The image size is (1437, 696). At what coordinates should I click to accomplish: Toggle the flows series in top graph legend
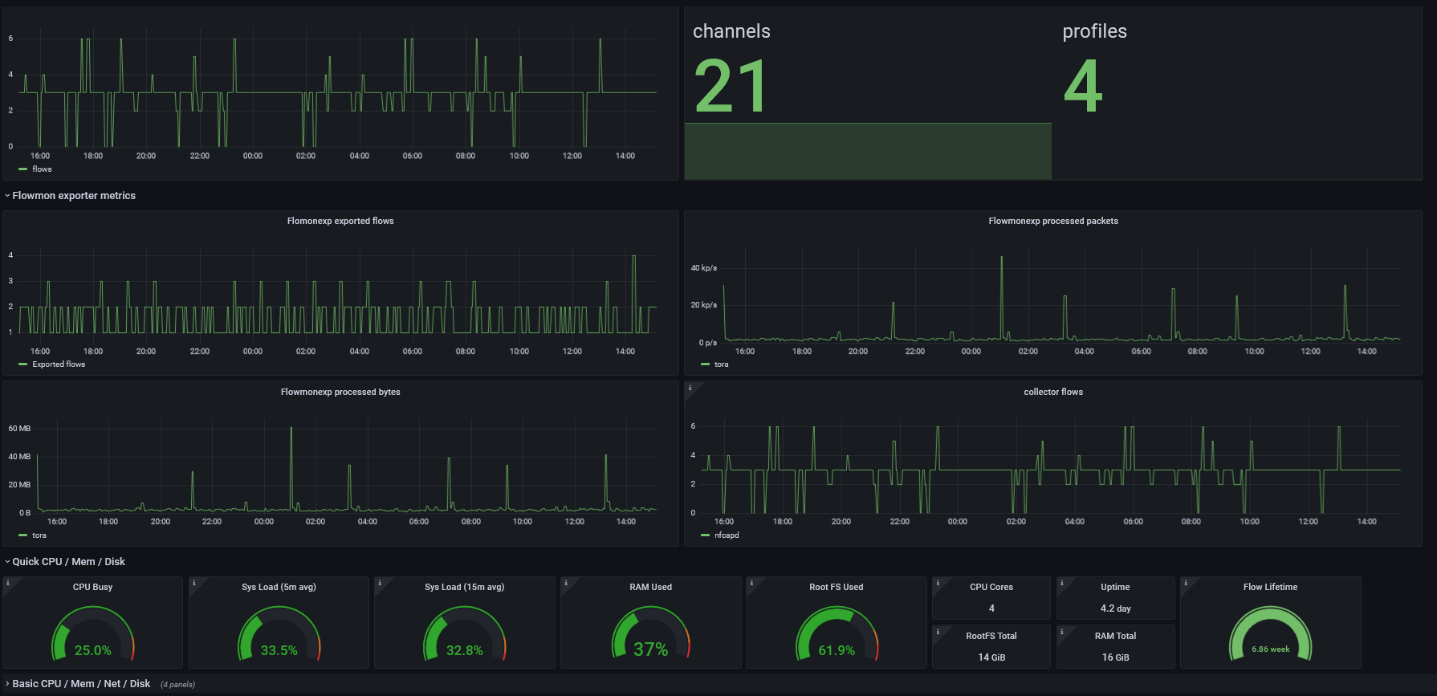pos(40,168)
